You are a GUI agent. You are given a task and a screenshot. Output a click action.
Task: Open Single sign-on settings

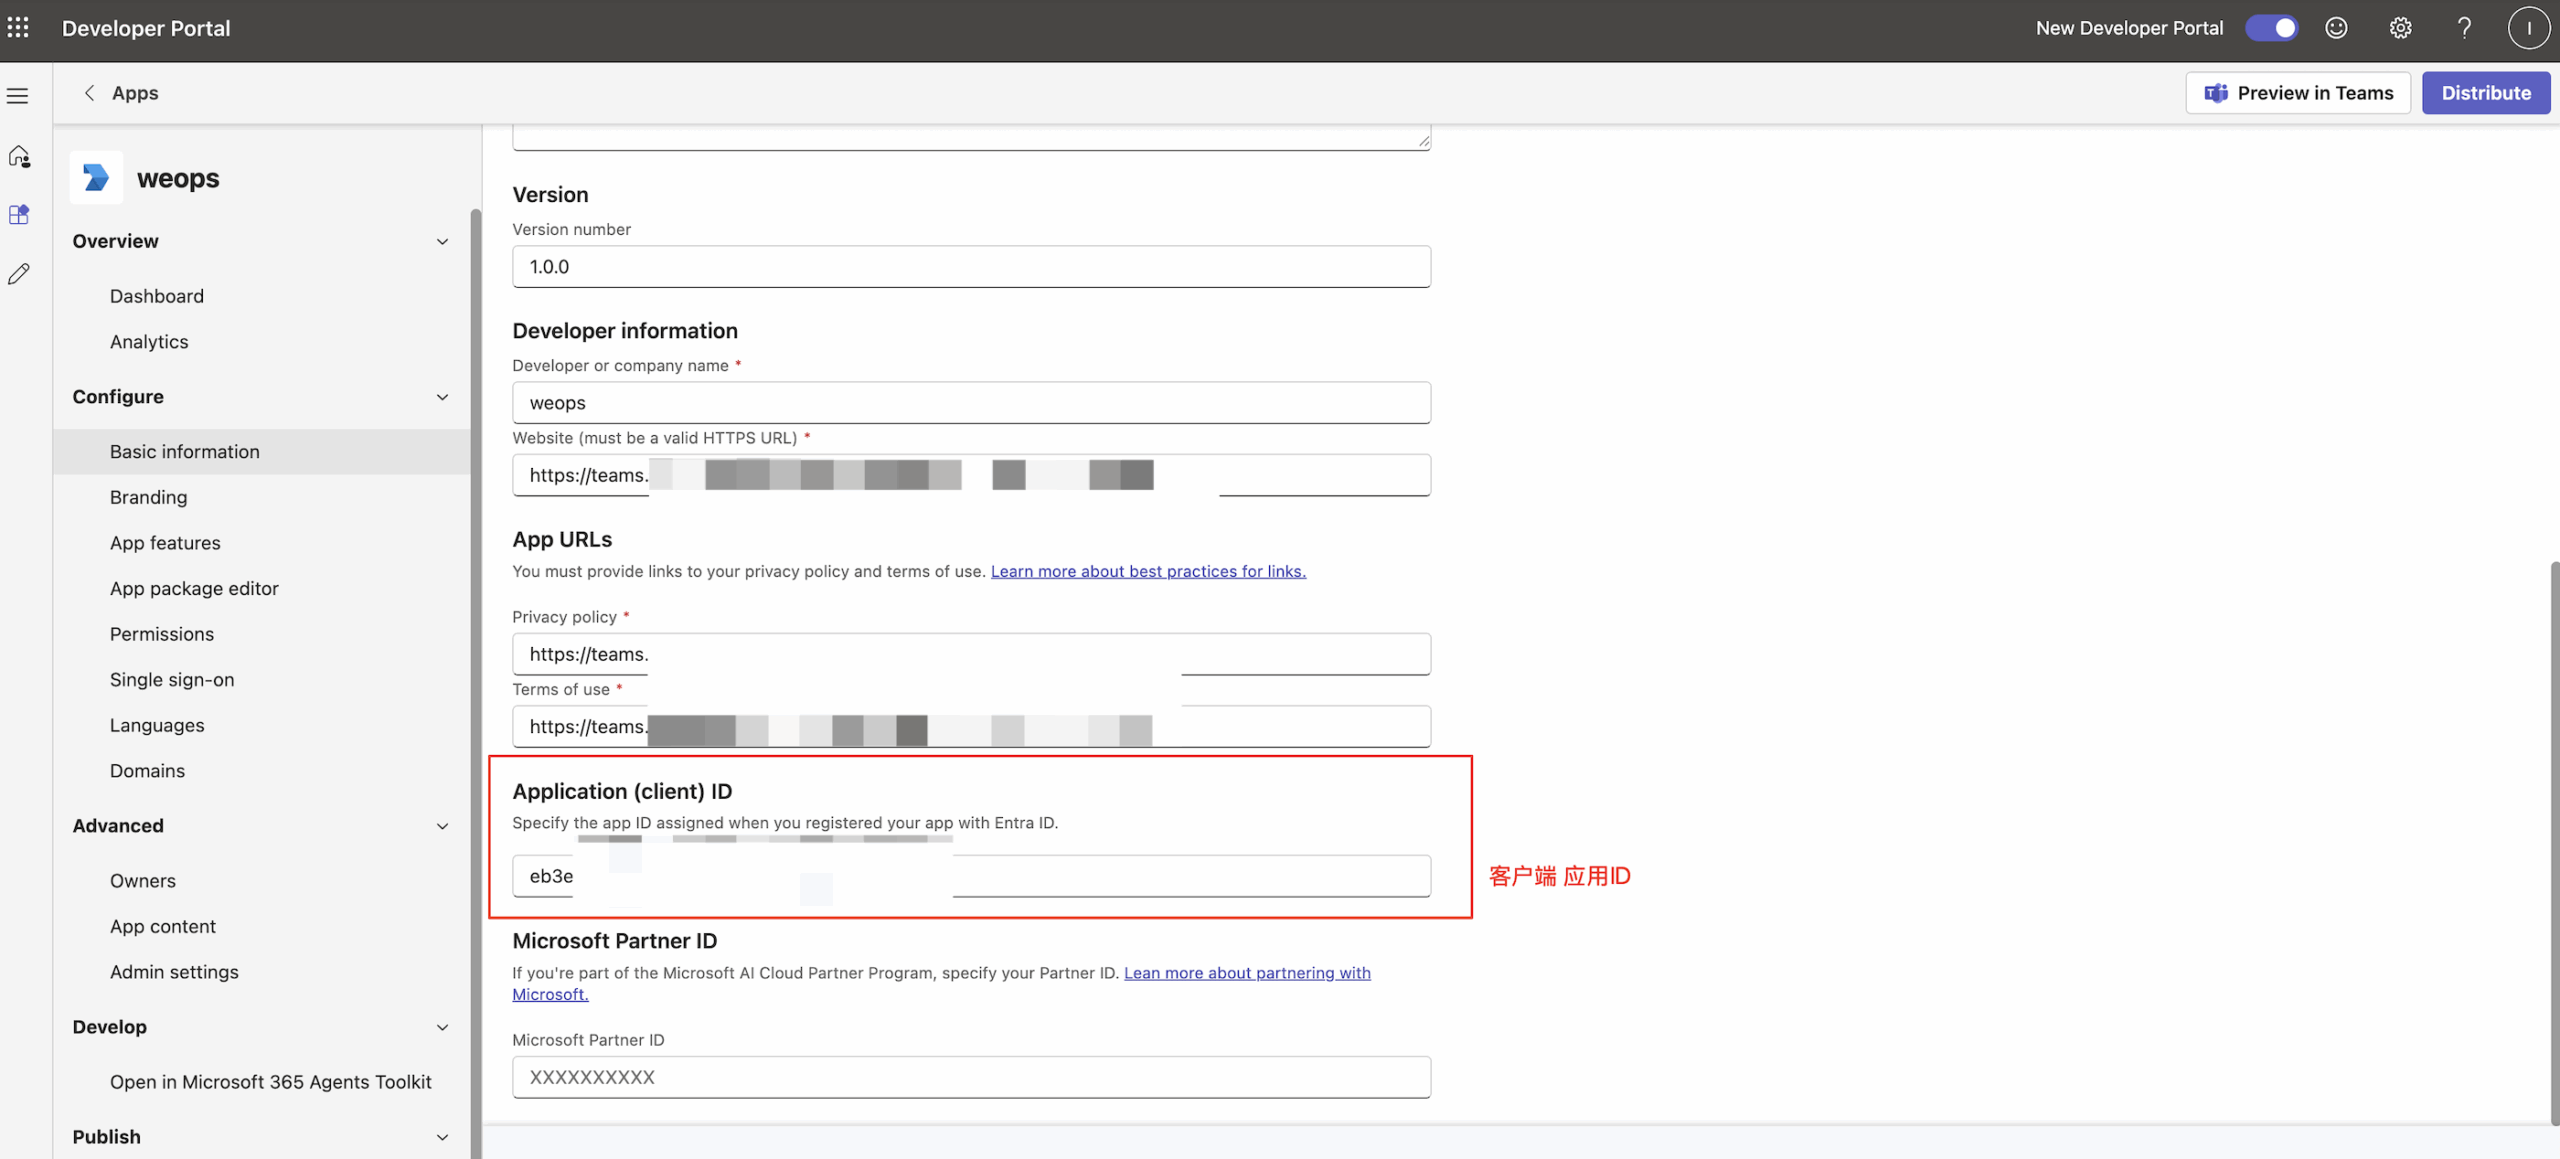[172, 680]
